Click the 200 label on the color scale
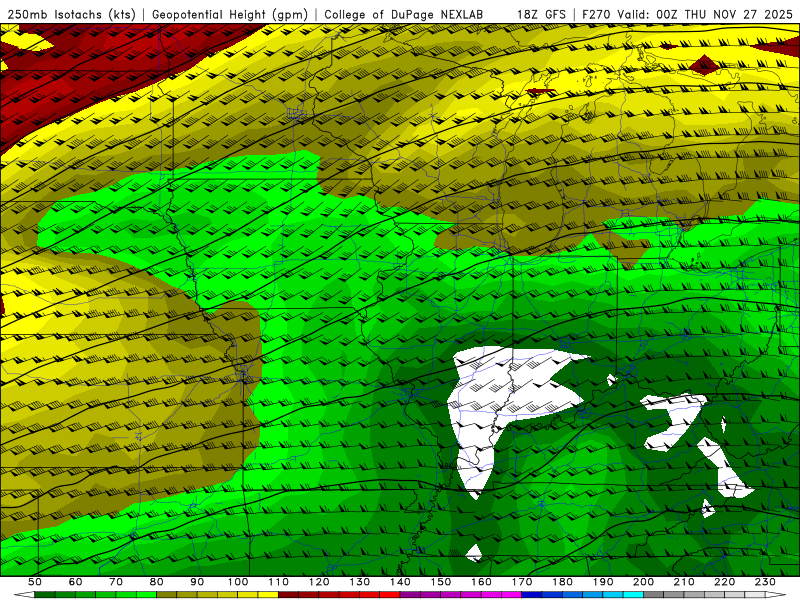Screen dimensions: 800x600 click(643, 582)
